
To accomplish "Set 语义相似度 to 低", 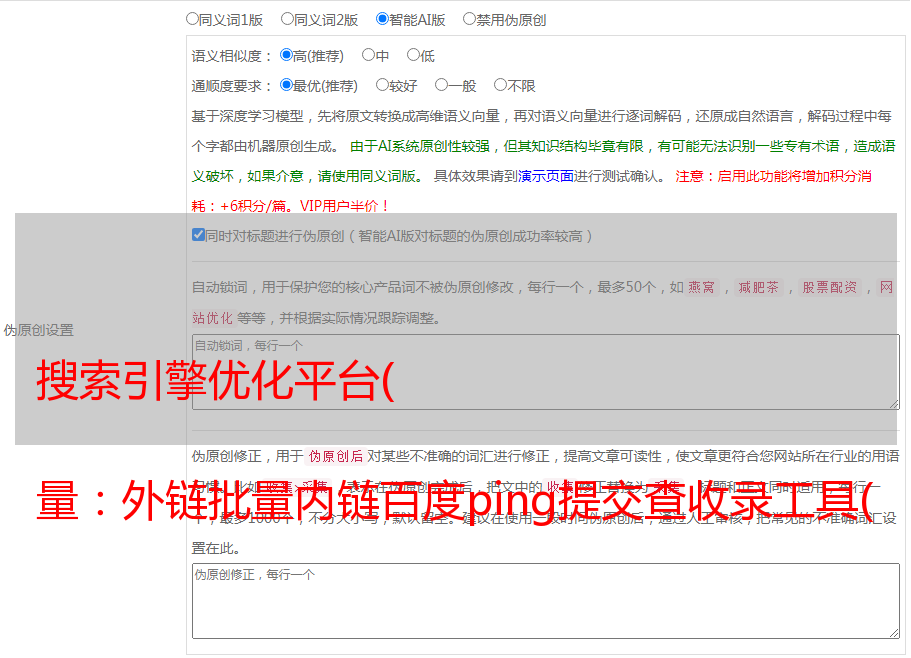I will click(x=413, y=55).
